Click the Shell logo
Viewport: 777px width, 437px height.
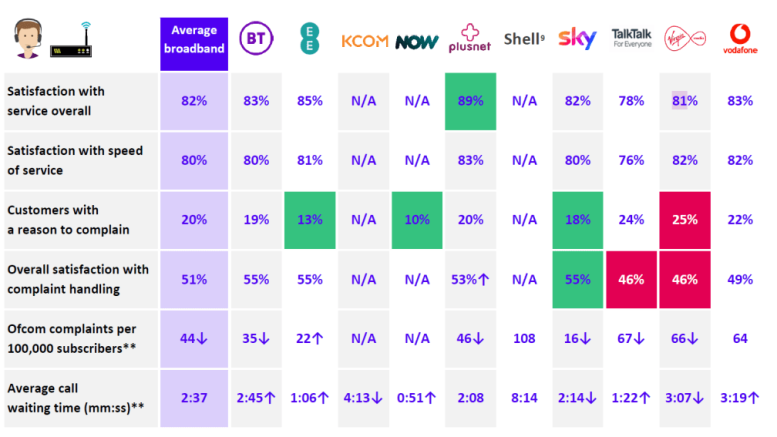tap(524, 40)
